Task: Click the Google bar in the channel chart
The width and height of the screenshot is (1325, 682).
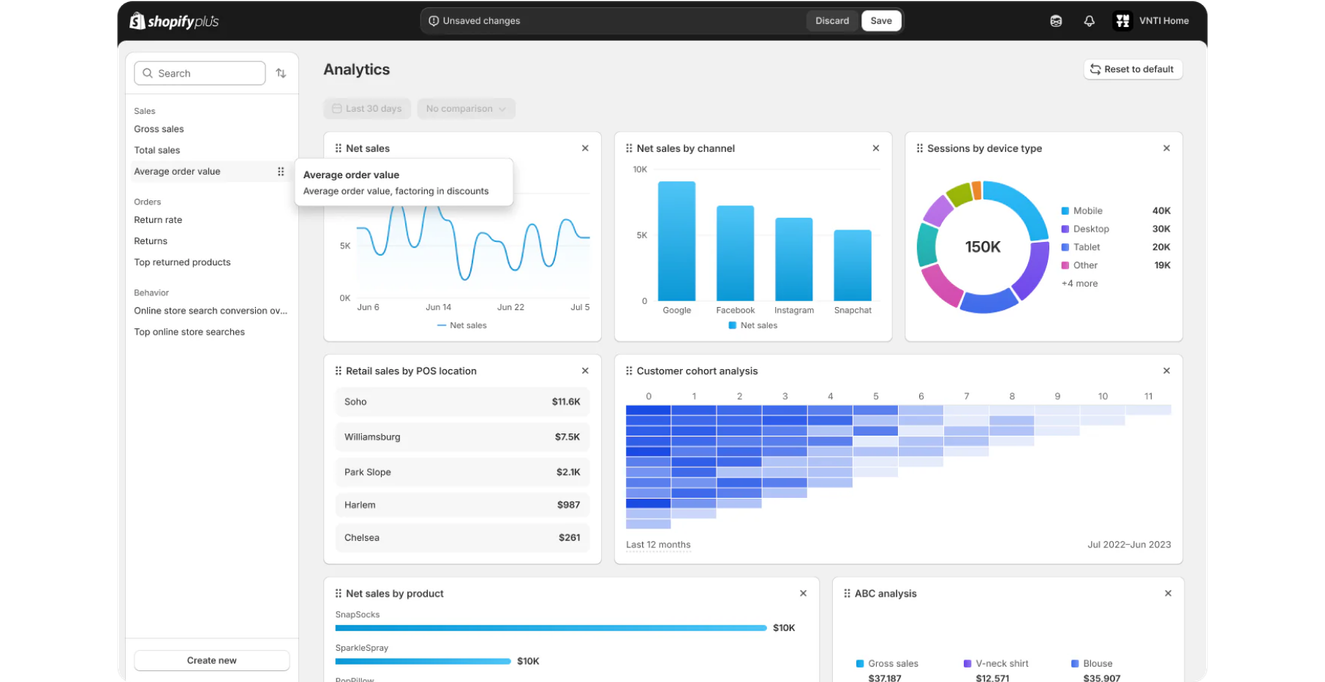Action: pyautogui.click(x=677, y=241)
